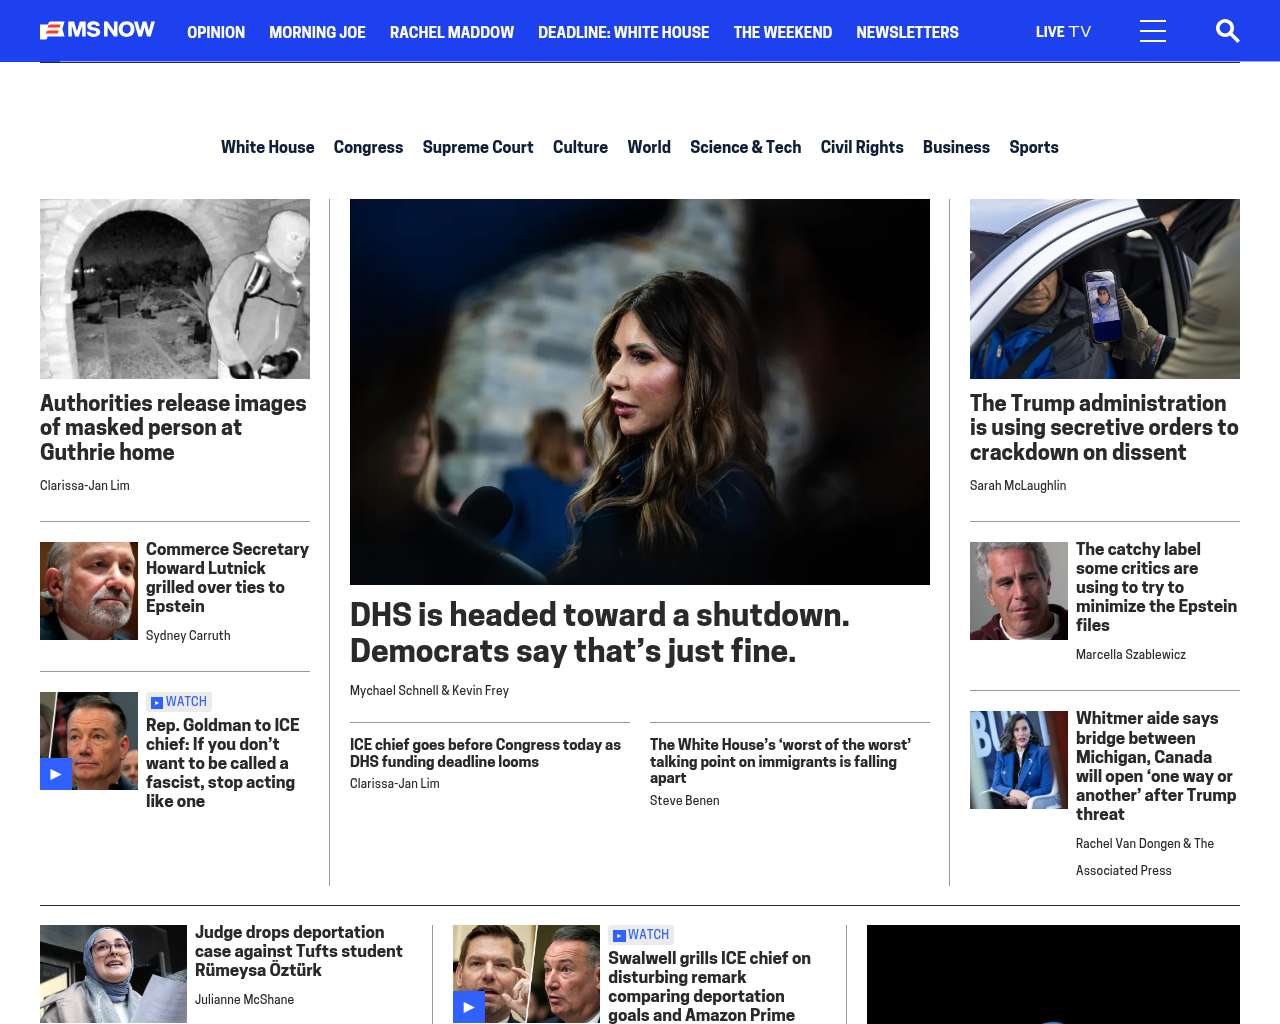Screen dimensions: 1280x1024
Task: Click the MS NOW logo
Action: pos(97,31)
